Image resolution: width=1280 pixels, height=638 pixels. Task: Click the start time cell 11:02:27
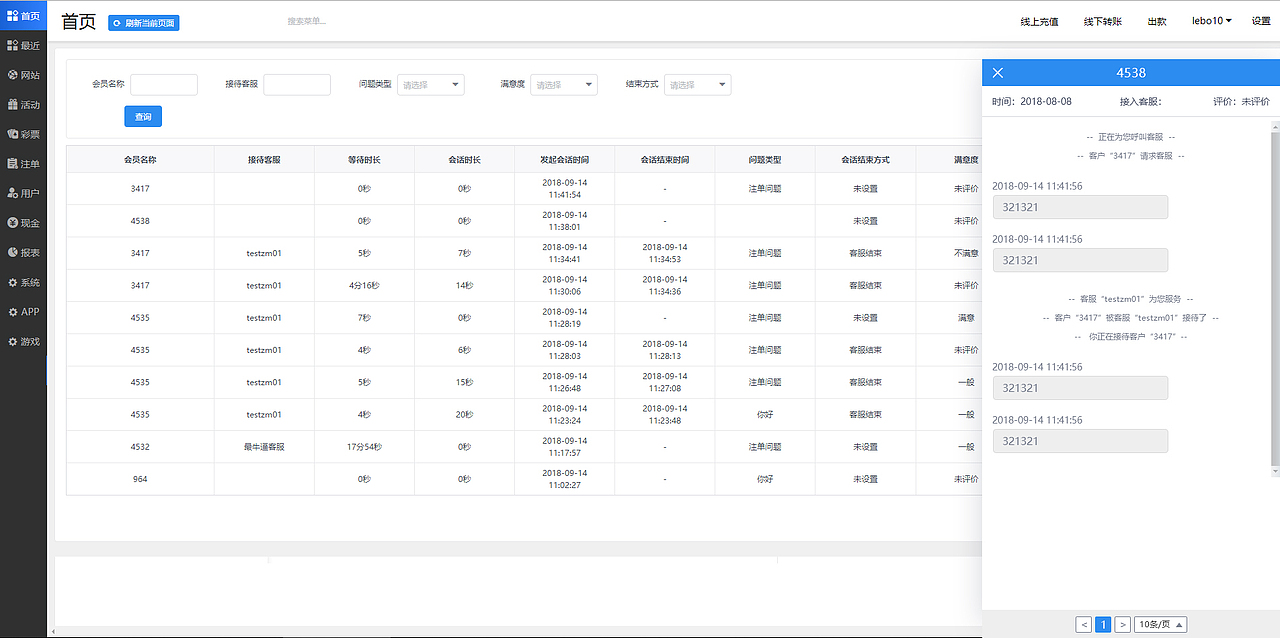(564, 479)
